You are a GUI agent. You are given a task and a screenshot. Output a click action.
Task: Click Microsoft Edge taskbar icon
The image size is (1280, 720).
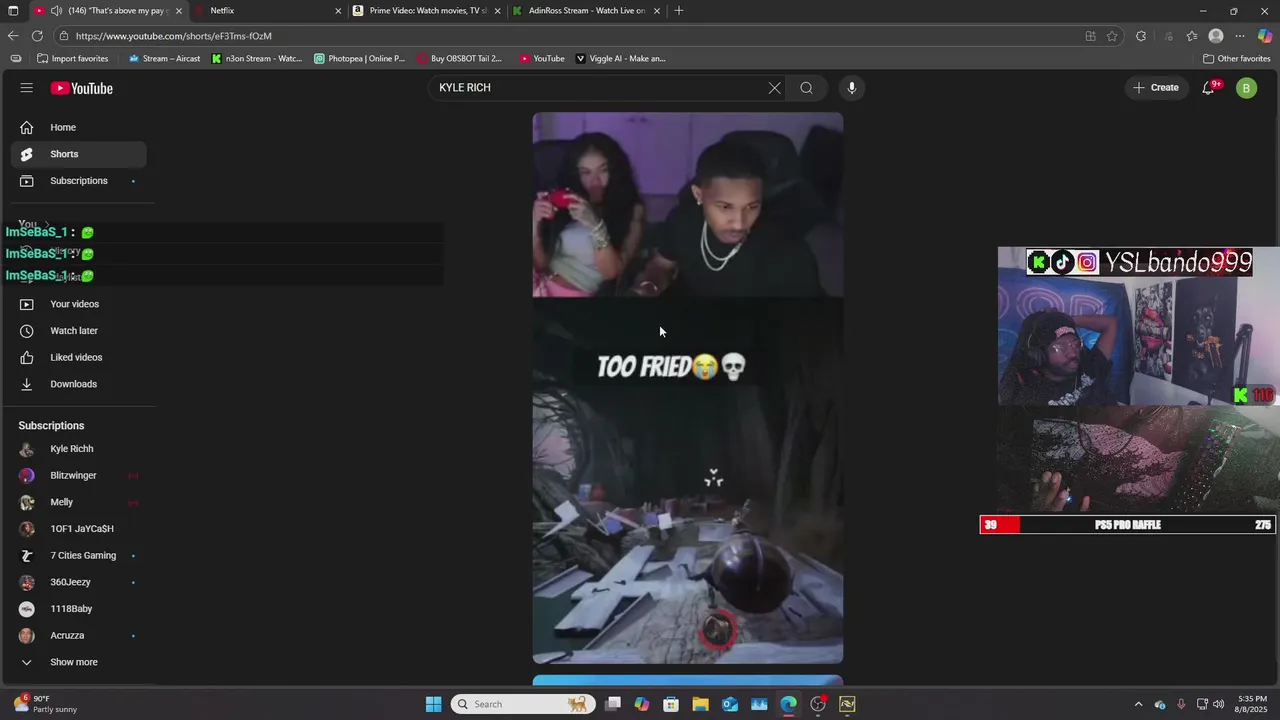(789, 704)
